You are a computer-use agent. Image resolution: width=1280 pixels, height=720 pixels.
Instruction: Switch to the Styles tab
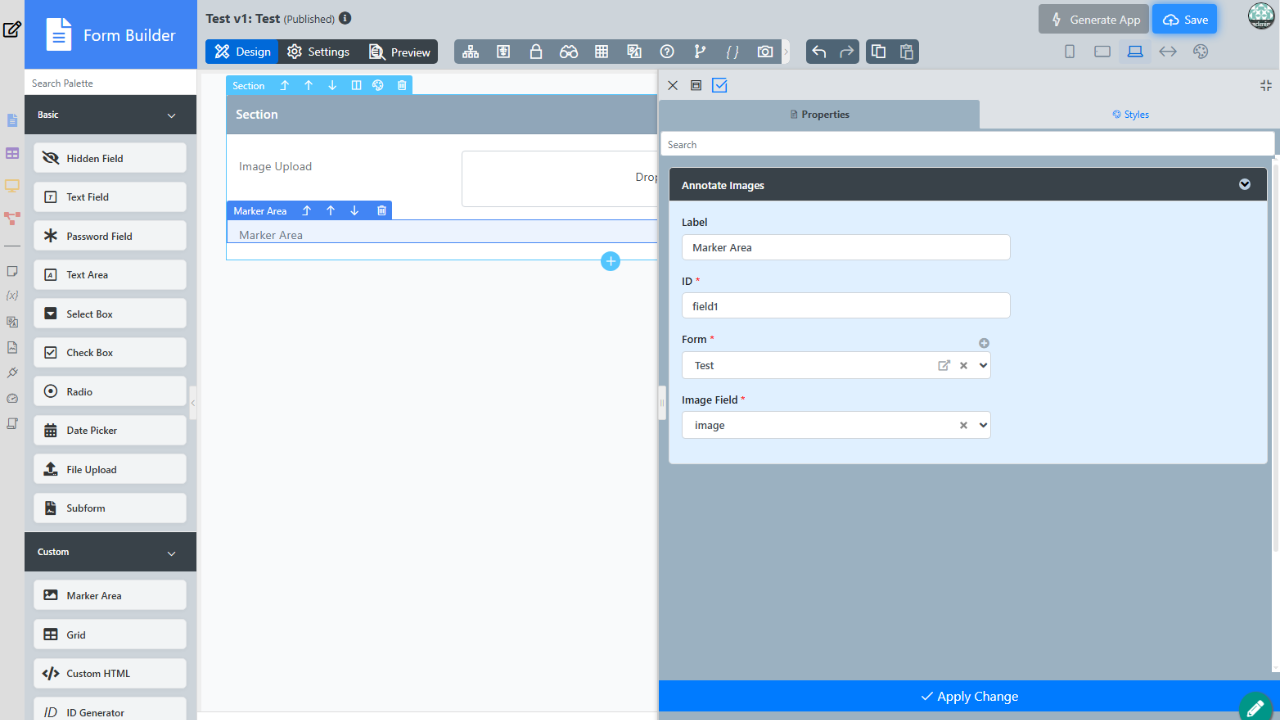coord(1130,115)
